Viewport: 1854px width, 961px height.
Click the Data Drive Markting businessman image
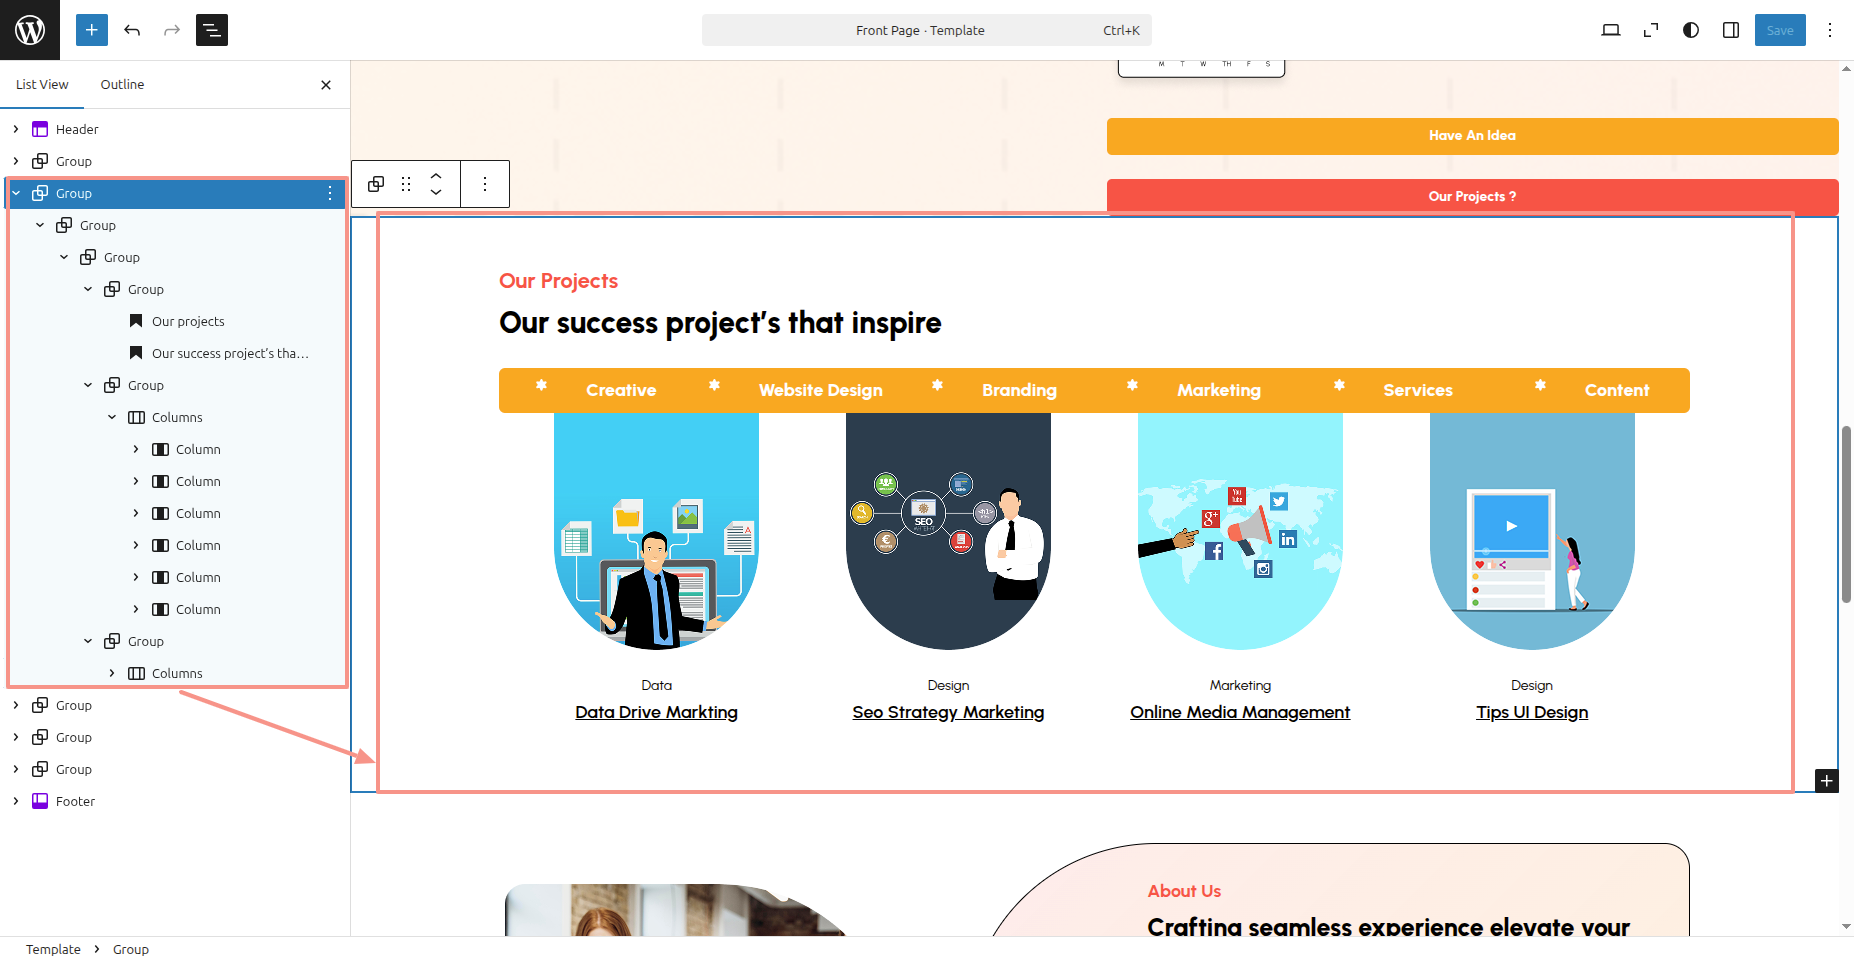click(656, 531)
